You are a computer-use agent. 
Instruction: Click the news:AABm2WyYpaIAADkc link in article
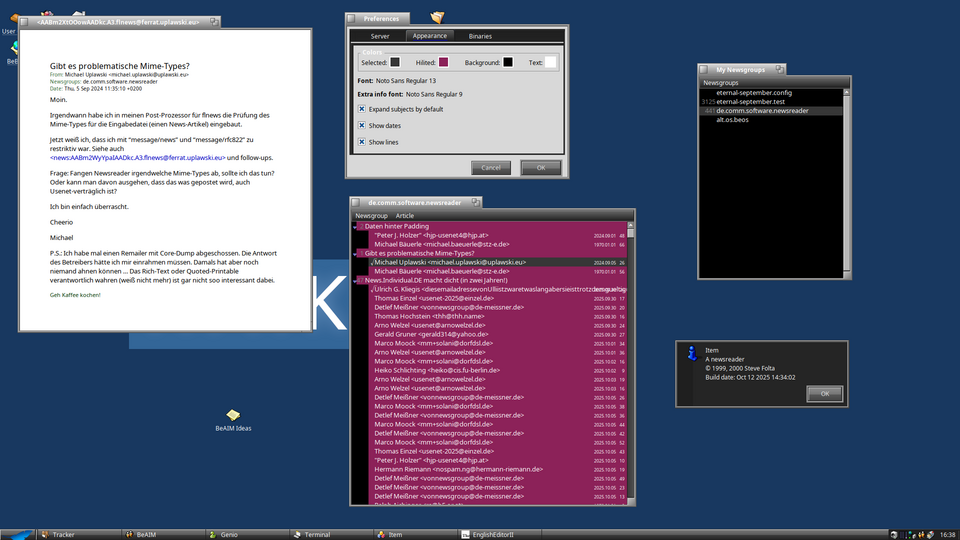pyautogui.click(x=137, y=158)
